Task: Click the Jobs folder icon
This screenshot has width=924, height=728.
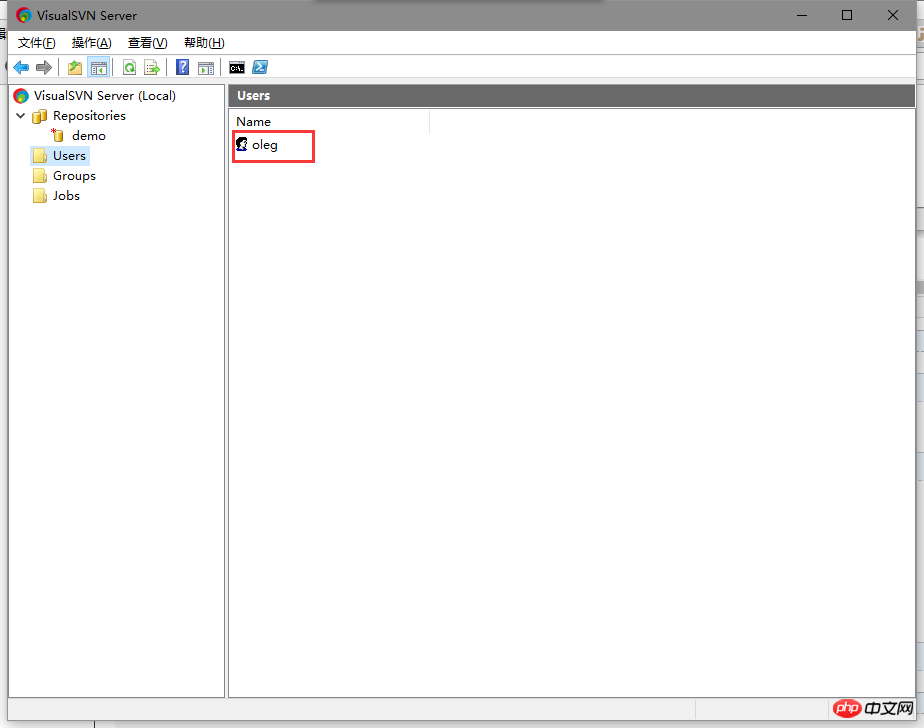Action: [39, 196]
